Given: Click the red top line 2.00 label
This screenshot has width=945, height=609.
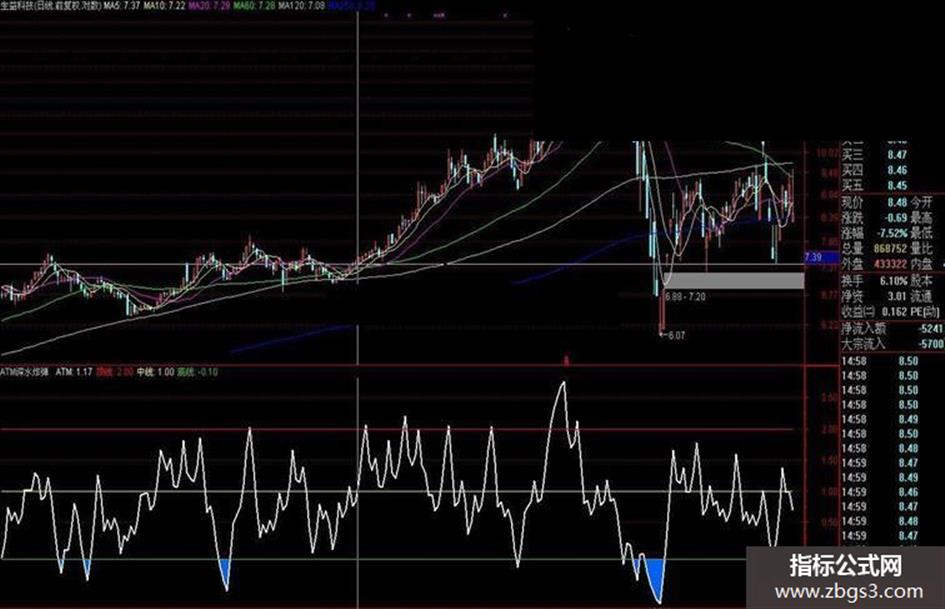Looking at the screenshot, I should [x=115, y=372].
